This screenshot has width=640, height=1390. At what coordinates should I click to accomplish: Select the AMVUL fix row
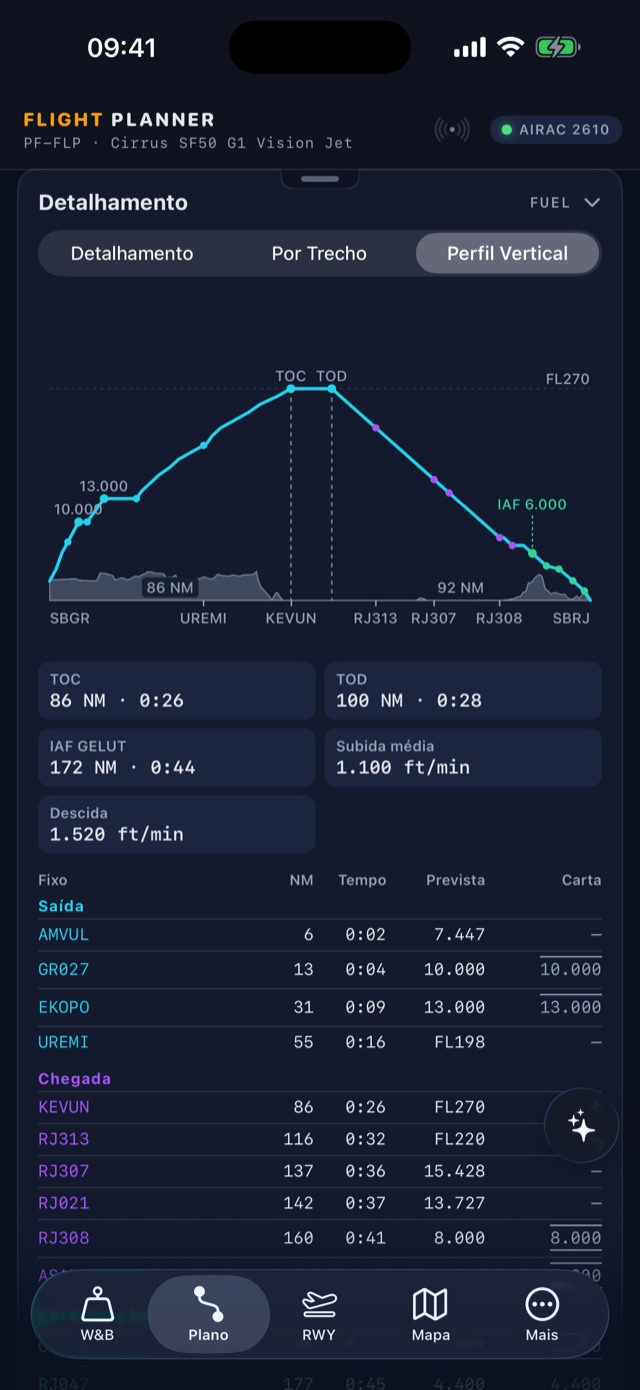click(320, 935)
